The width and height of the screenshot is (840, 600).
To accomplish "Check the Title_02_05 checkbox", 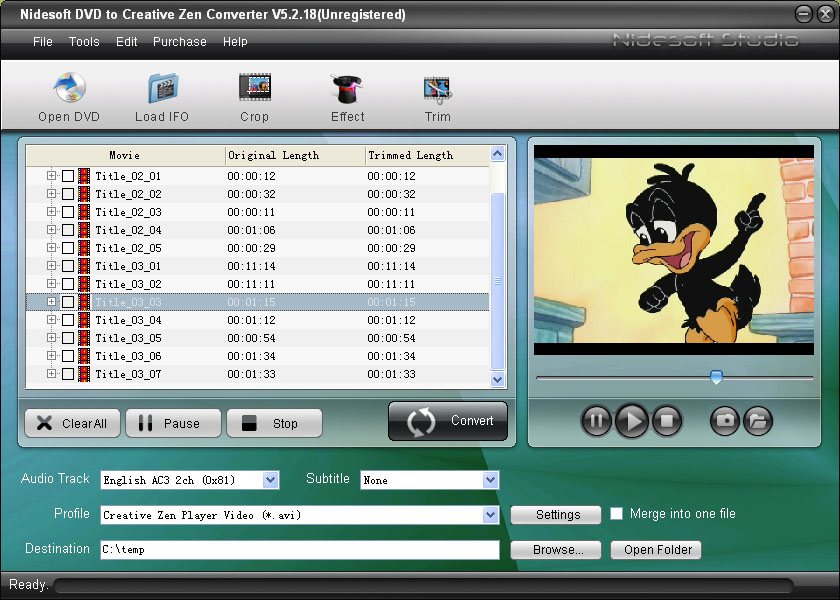I will (x=68, y=248).
